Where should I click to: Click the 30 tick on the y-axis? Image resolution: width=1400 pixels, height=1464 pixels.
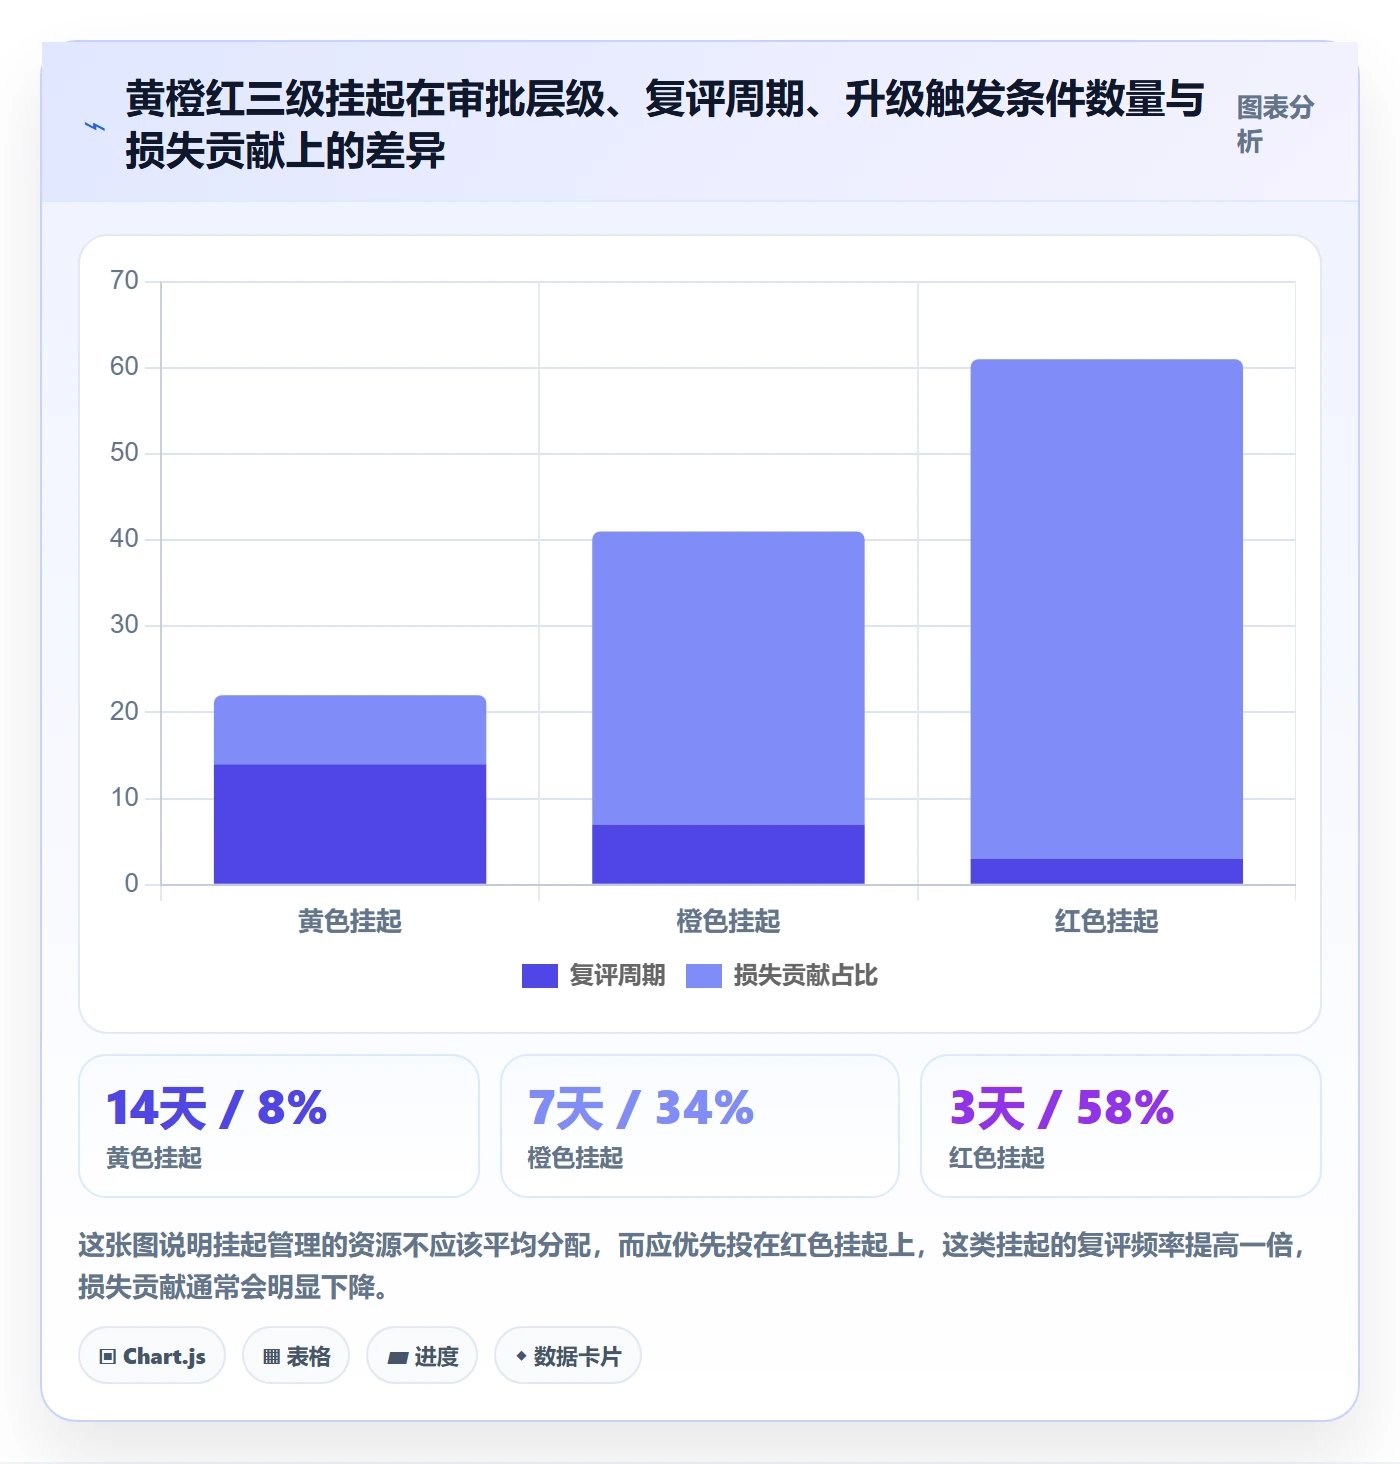(125, 624)
